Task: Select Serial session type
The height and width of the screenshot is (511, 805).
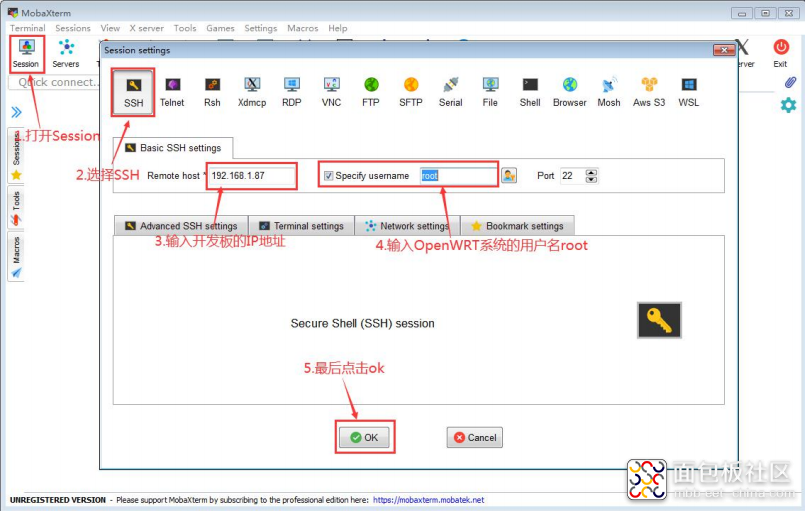Action: 450,92
